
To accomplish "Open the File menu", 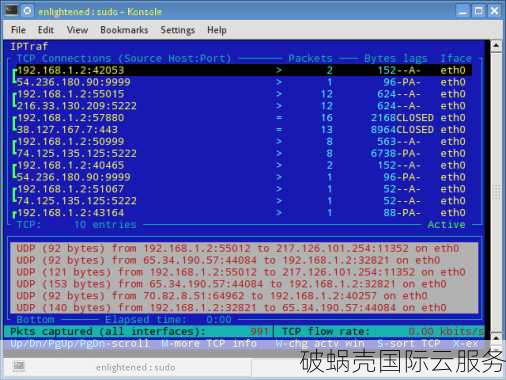I will click(18, 30).
